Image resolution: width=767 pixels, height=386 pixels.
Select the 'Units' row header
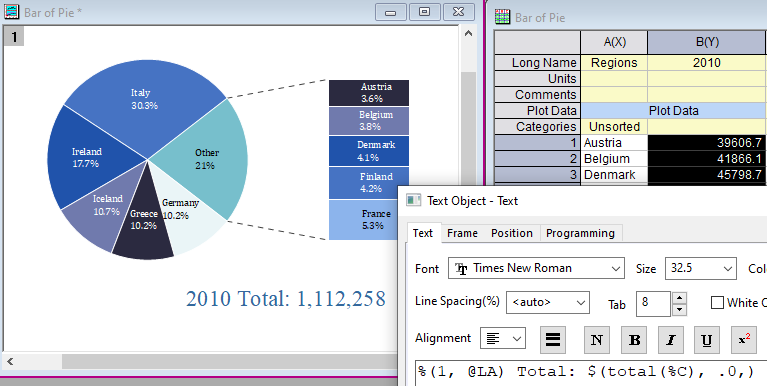click(537, 79)
